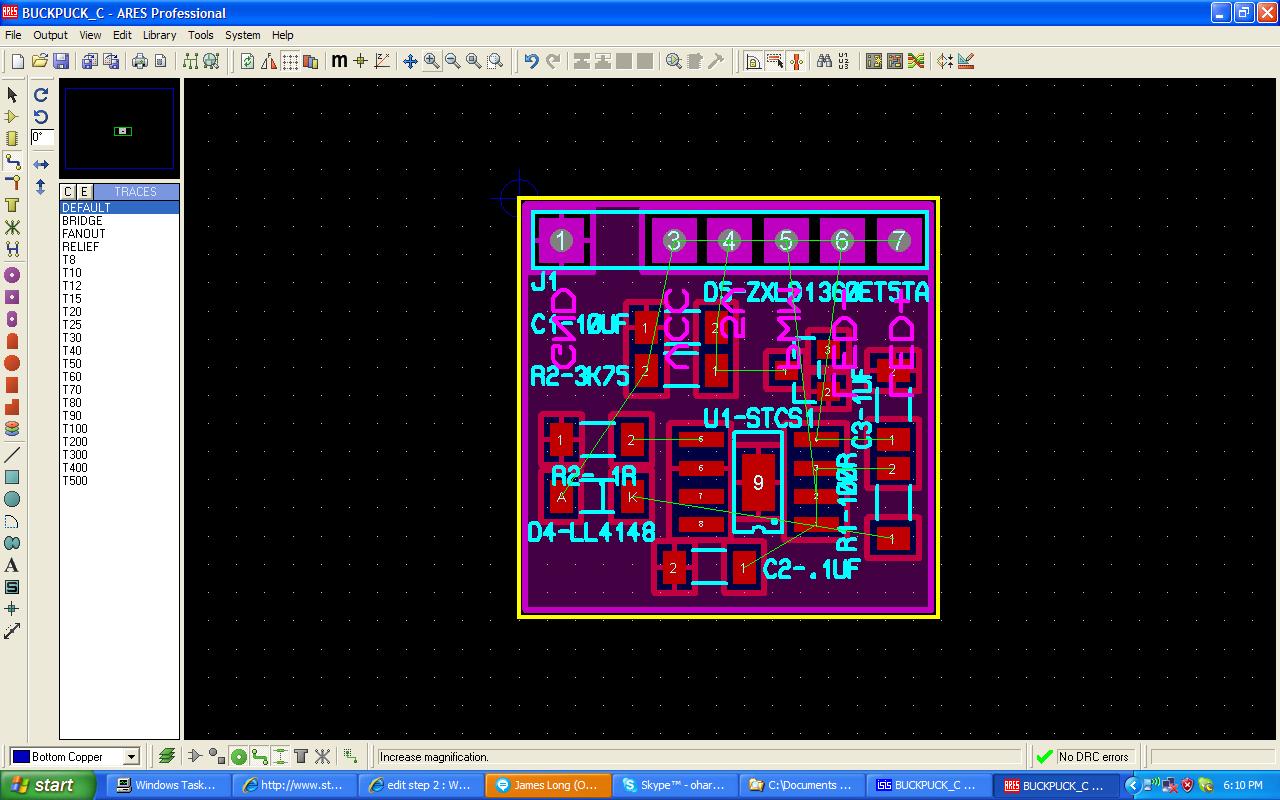The width and height of the screenshot is (1280, 800).
Task: Select the T50 trace width
Action: (119, 364)
